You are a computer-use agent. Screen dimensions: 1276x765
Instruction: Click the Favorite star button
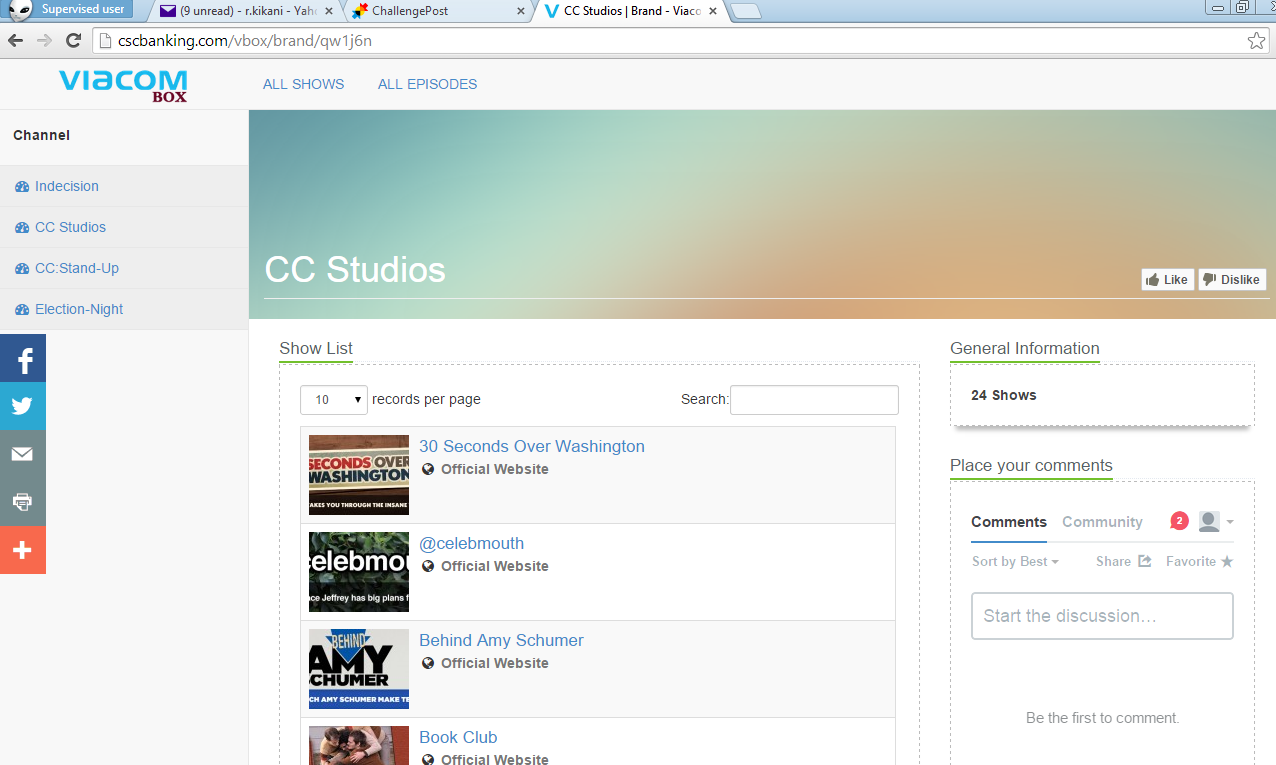[x=1200, y=562]
